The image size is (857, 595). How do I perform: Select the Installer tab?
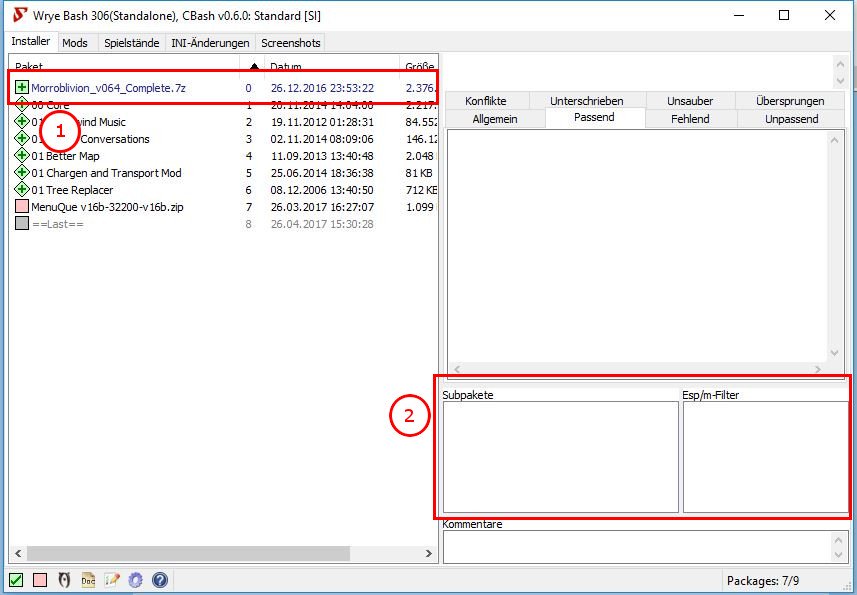[31, 41]
